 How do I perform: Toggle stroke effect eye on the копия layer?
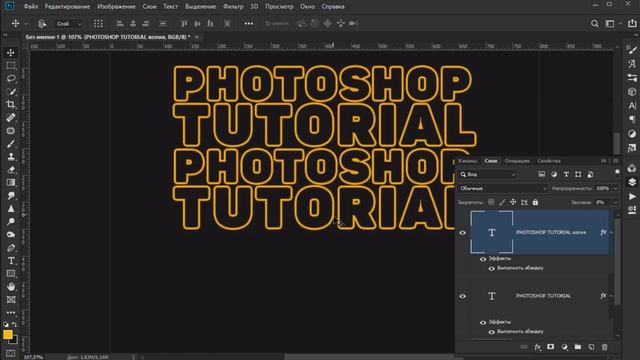tap(491, 269)
